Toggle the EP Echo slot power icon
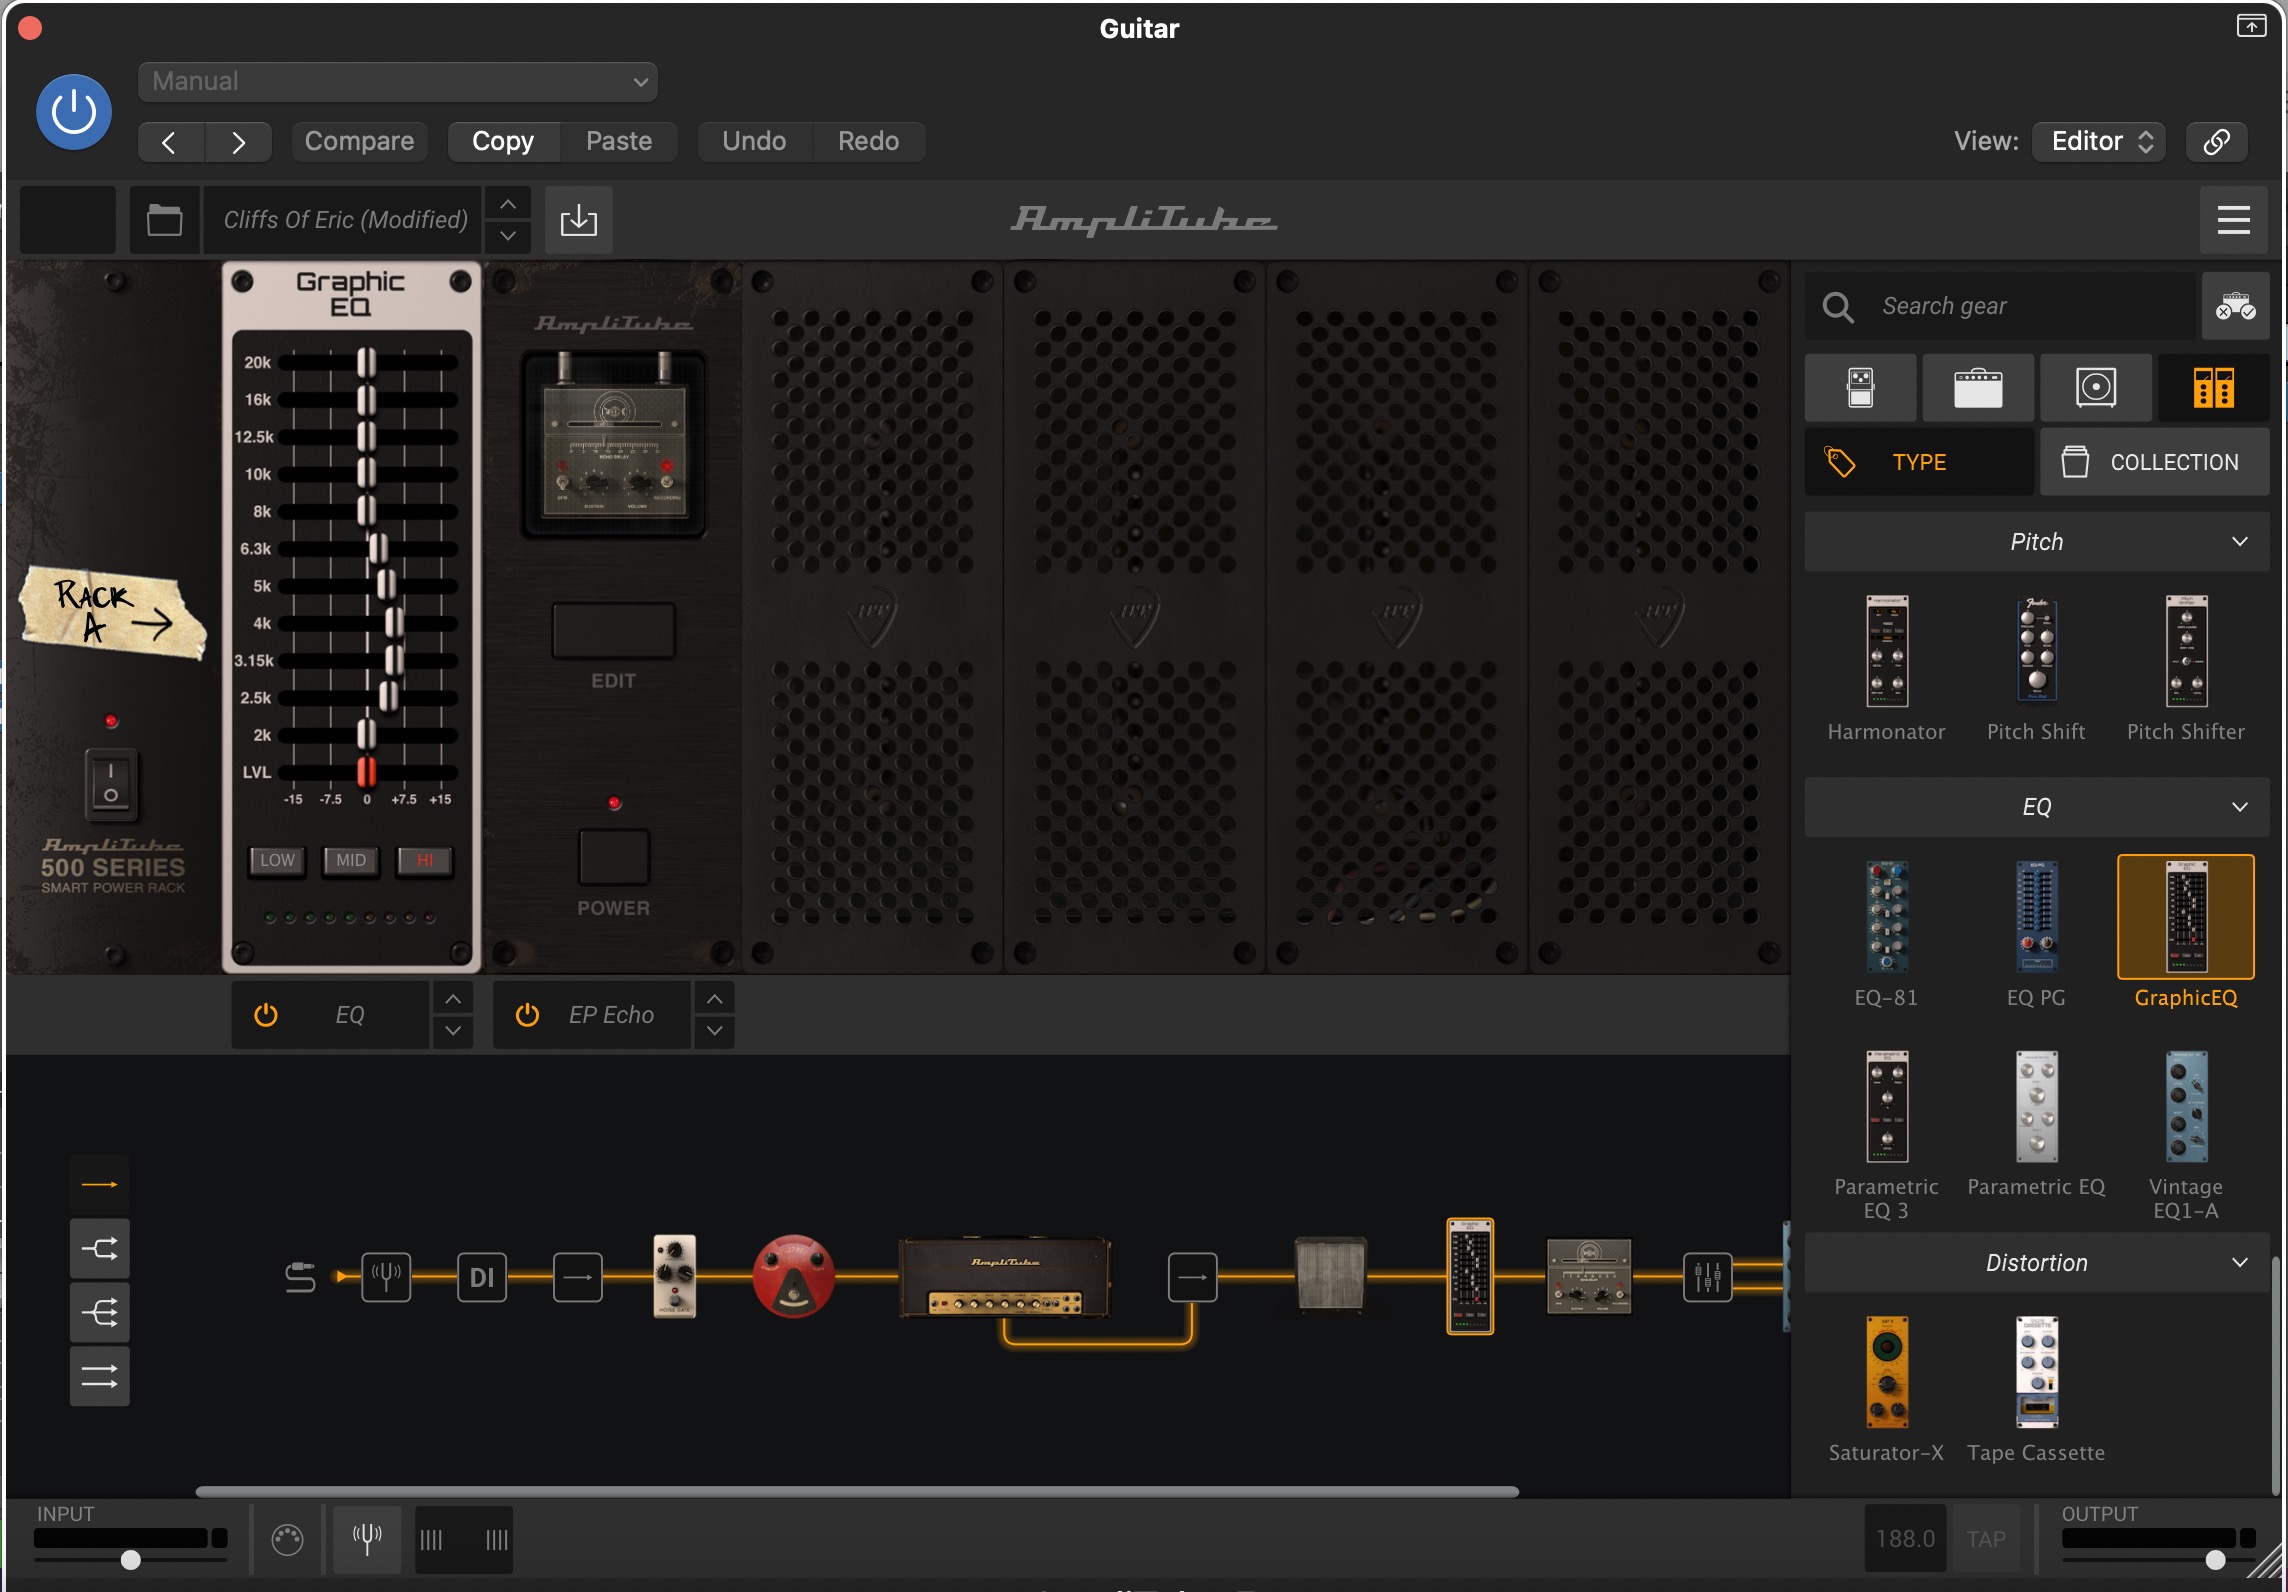Viewport: 2288px width, 1592px height. click(527, 1015)
